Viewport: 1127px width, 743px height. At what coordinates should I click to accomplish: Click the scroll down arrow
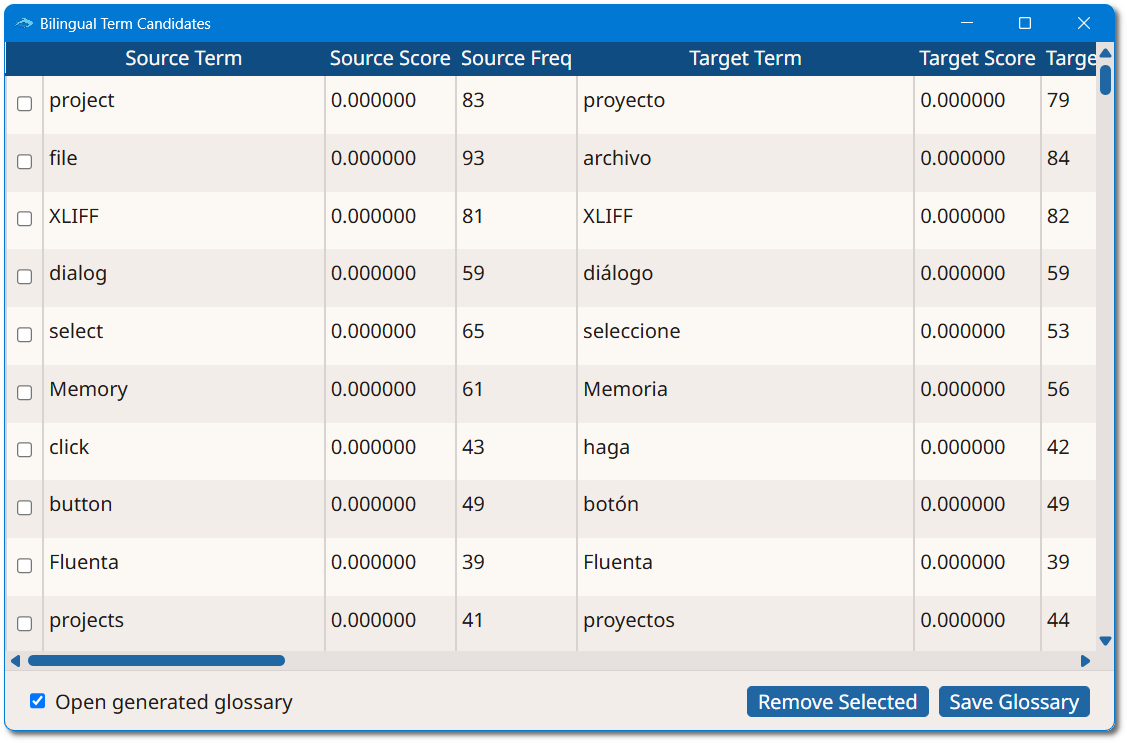click(1105, 641)
